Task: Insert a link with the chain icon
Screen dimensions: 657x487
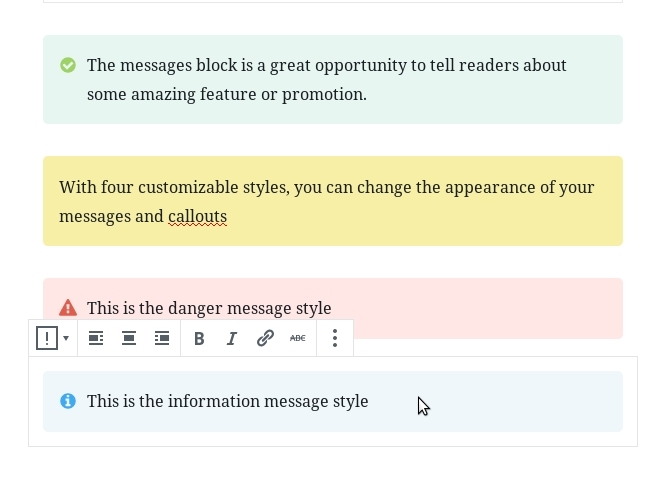Action: tap(265, 338)
